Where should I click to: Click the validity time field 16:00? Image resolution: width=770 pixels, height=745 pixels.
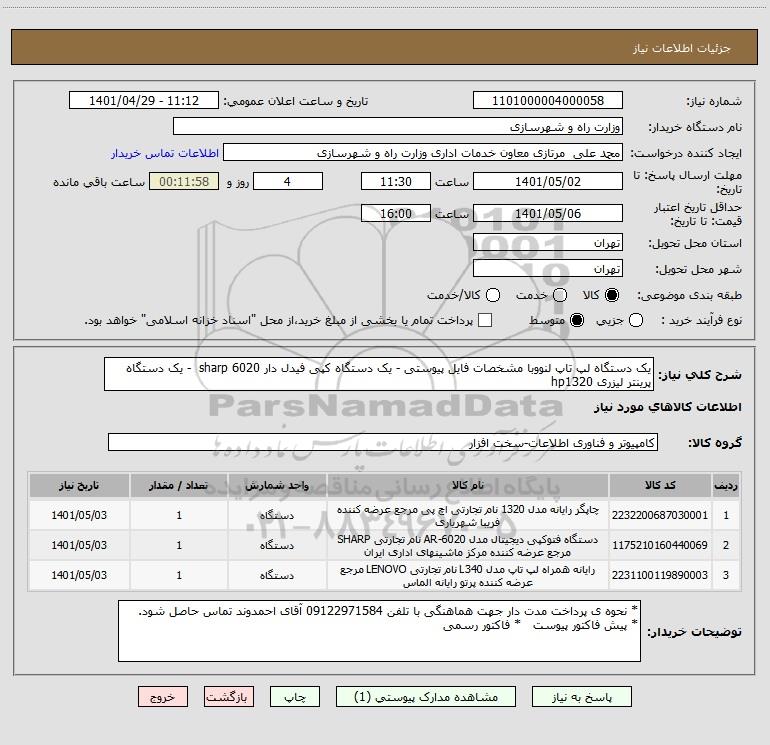[x=396, y=213]
